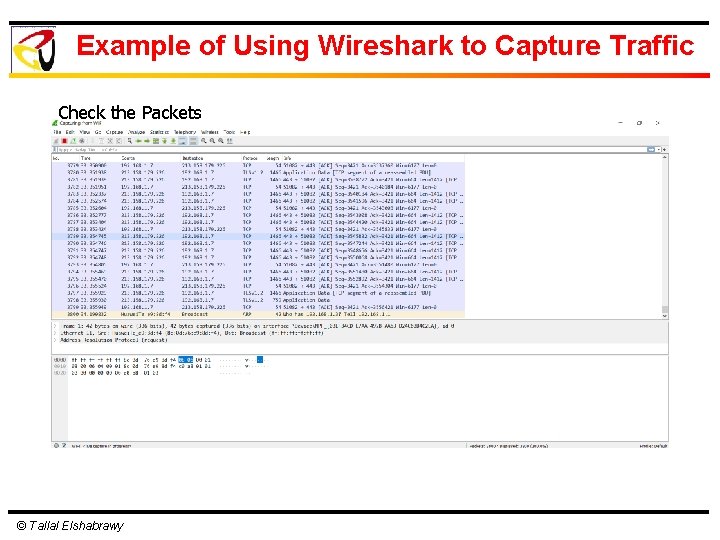Select the ARP Broadcast packet row
720x540 pixels.
point(258,315)
